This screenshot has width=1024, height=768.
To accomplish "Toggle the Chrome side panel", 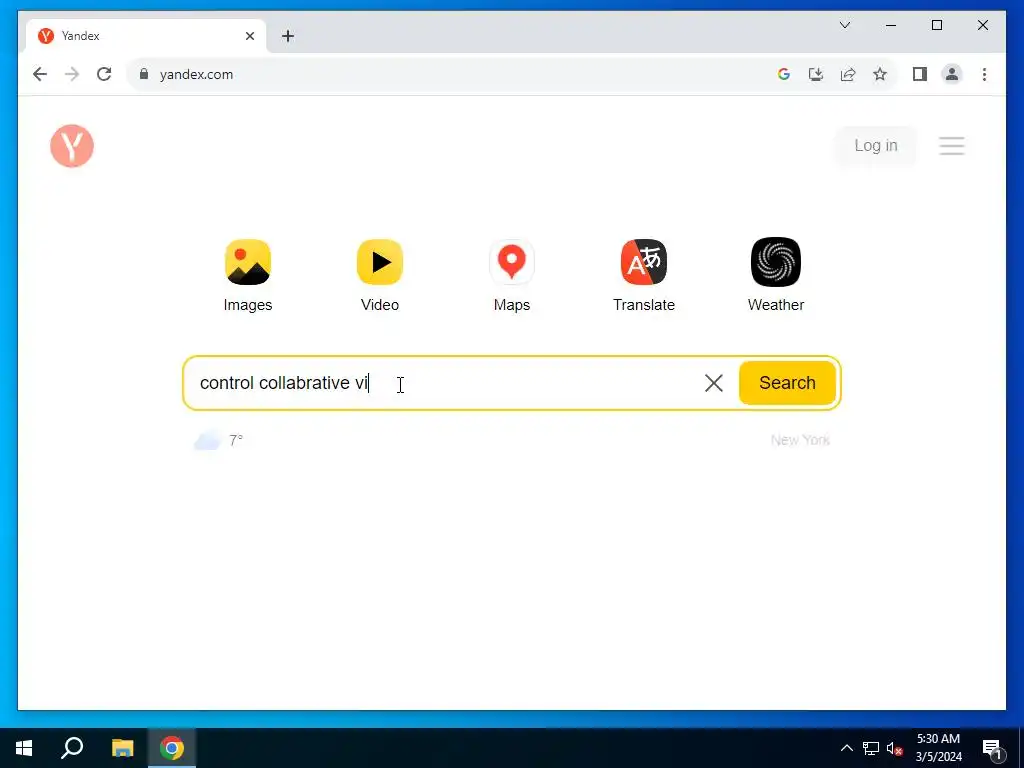I will click(x=920, y=74).
